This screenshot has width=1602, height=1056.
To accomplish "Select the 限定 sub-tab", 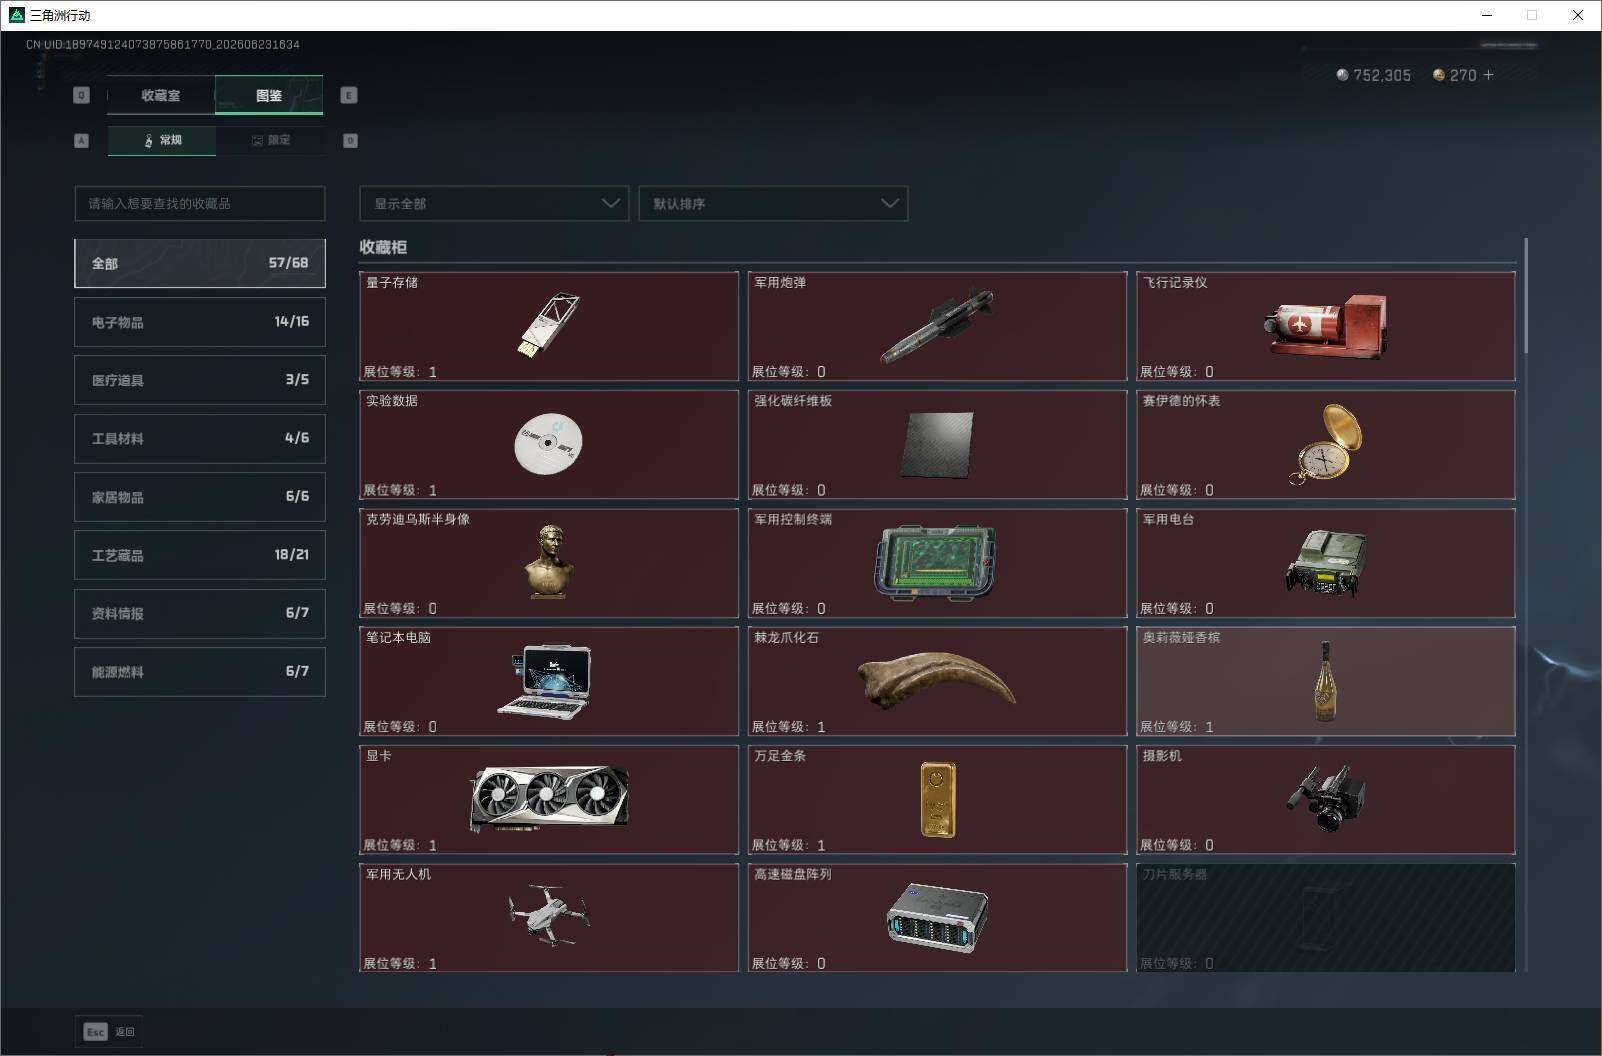I will (x=270, y=140).
